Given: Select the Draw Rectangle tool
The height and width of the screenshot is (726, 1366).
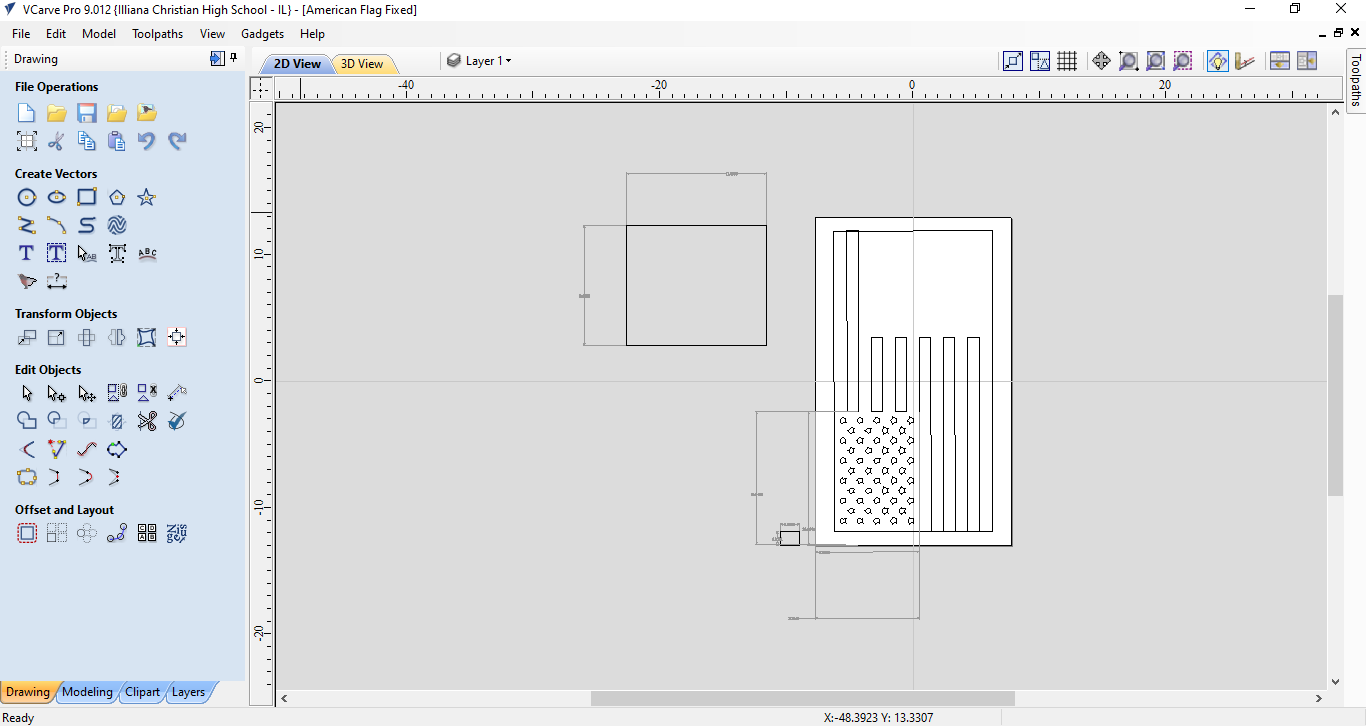Looking at the screenshot, I should click(87, 197).
